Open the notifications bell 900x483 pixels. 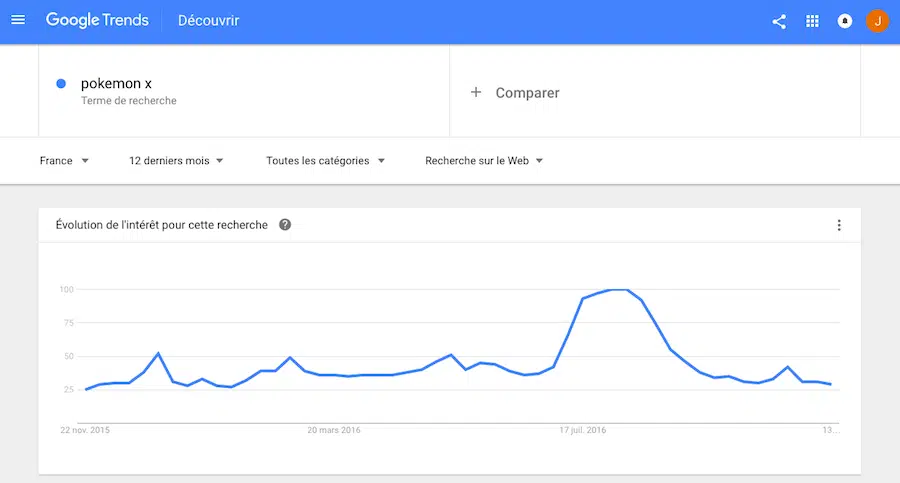(845, 21)
